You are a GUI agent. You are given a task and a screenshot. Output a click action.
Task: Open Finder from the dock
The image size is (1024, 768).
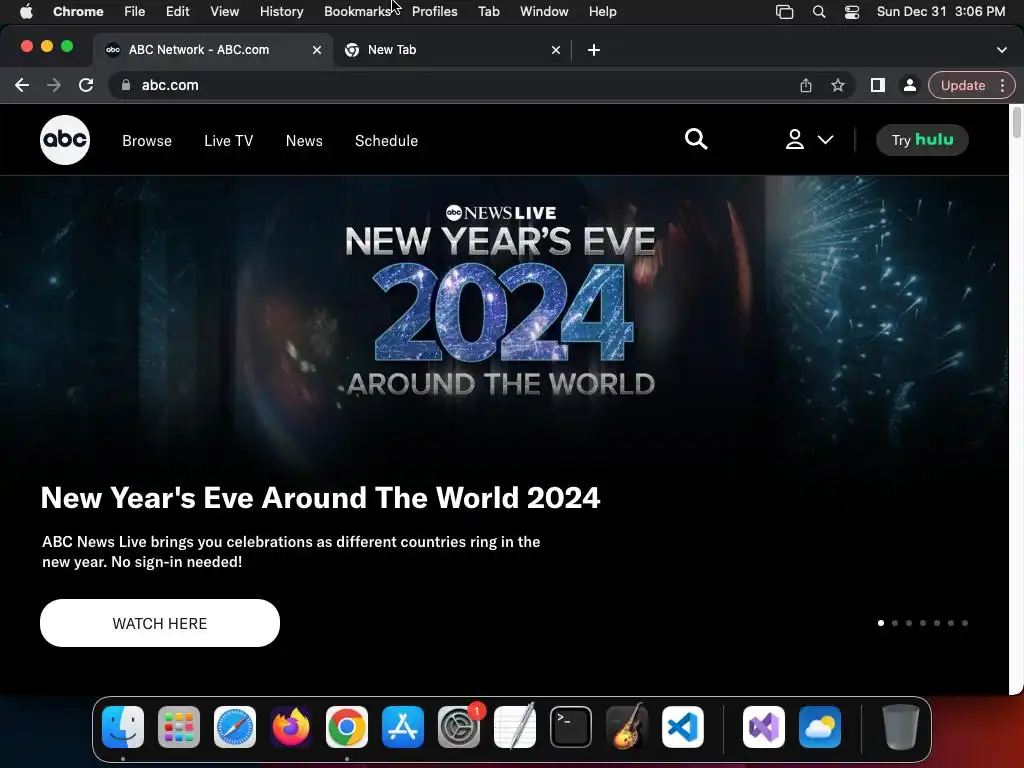tap(123, 726)
